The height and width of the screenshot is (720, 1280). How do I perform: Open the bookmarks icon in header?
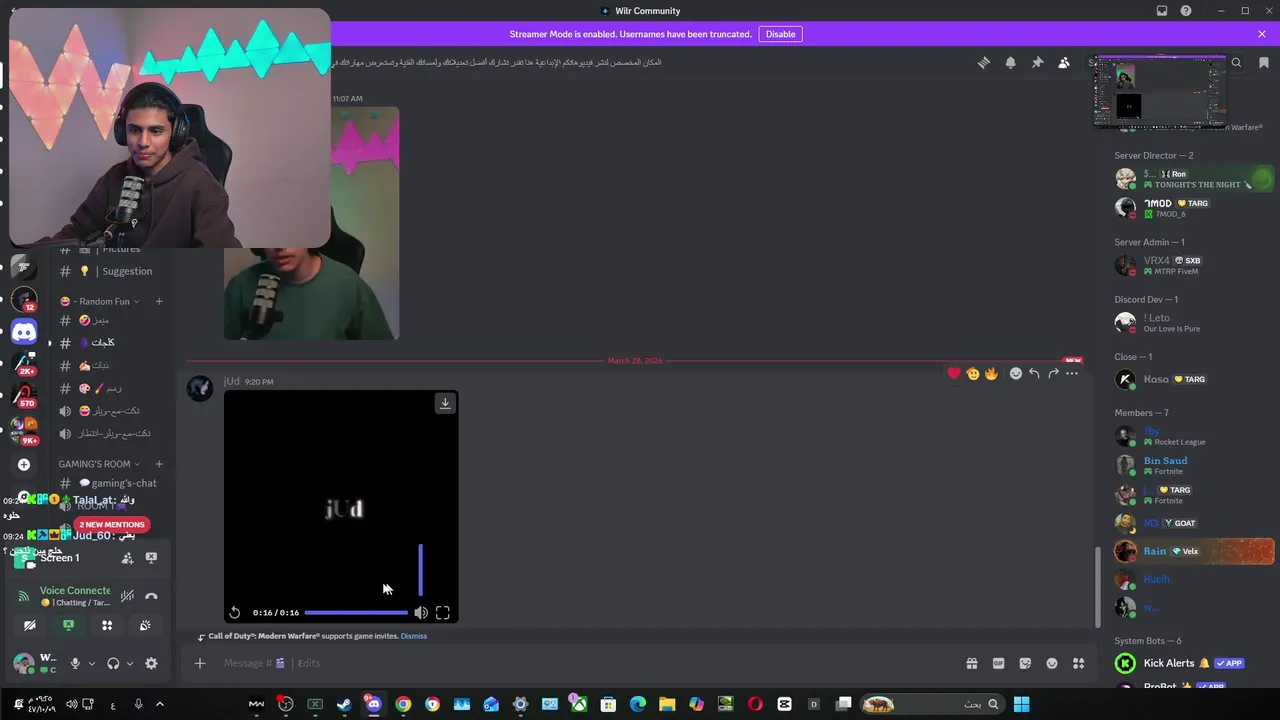pyautogui.click(x=1264, y=62)
